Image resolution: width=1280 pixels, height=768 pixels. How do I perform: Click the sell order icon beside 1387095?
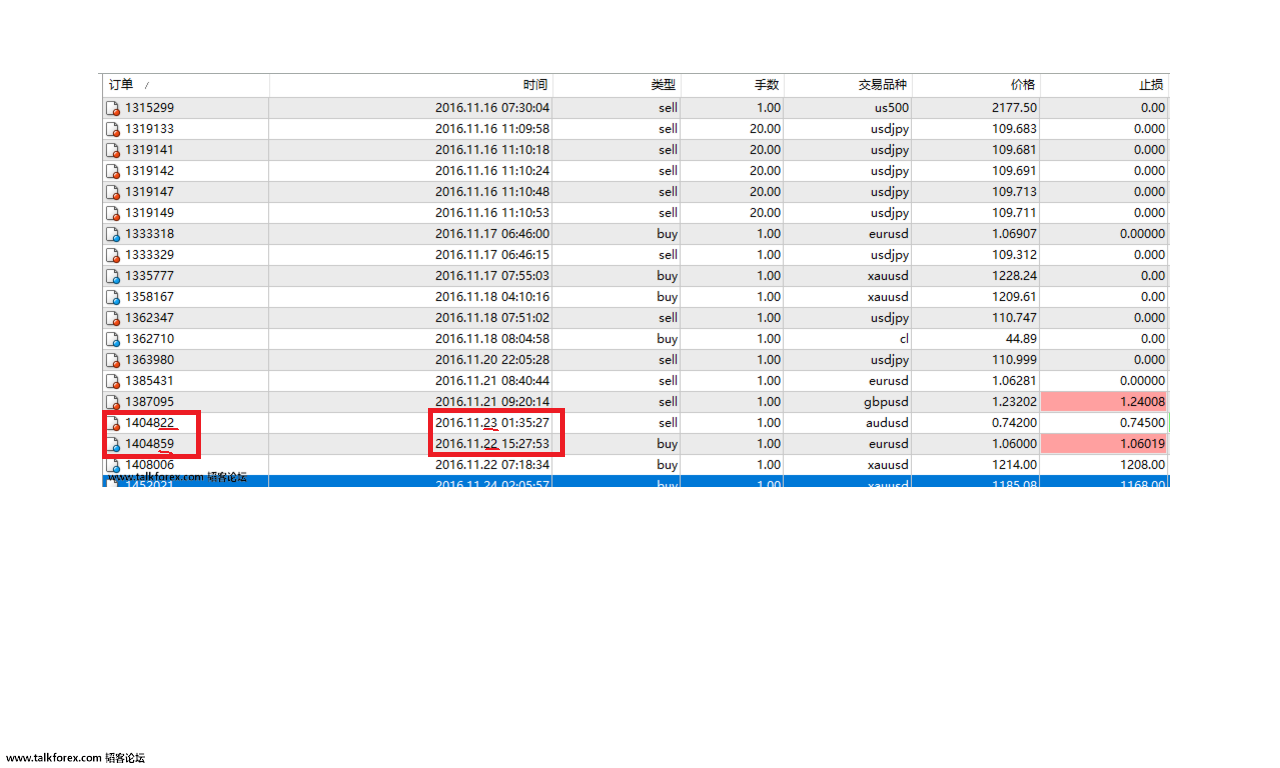[x=113, y=402]
